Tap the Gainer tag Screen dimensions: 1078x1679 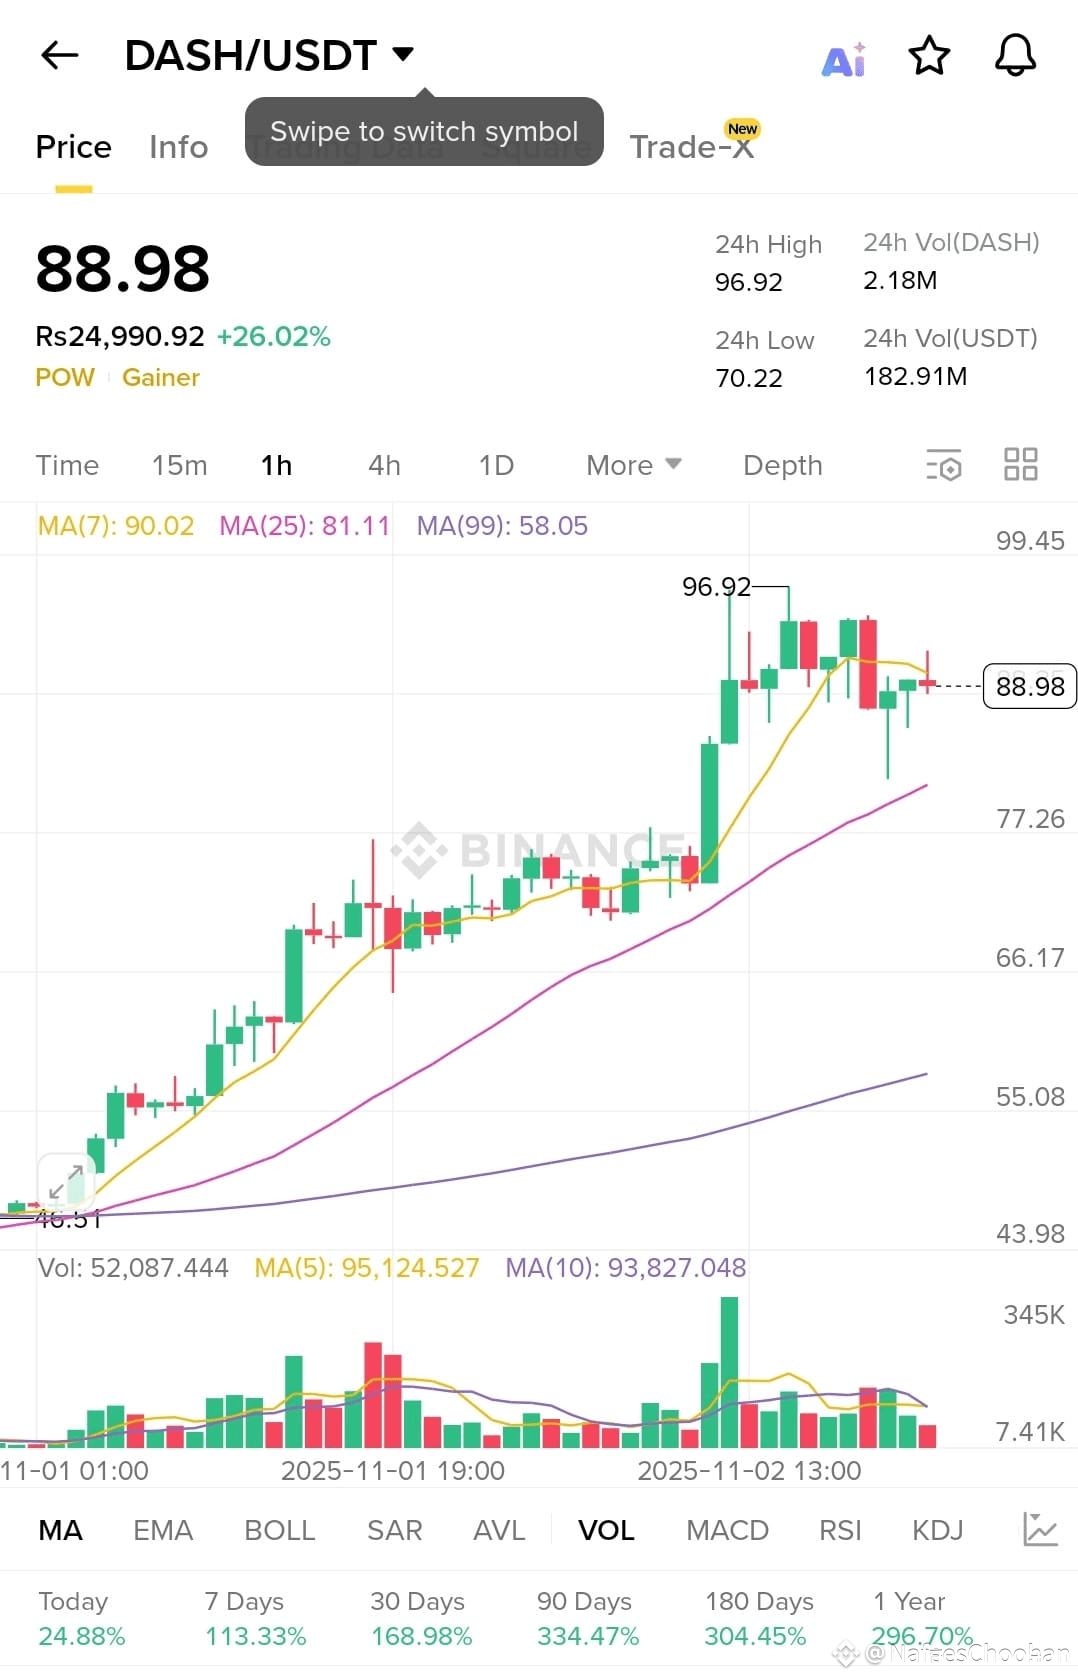161,377
